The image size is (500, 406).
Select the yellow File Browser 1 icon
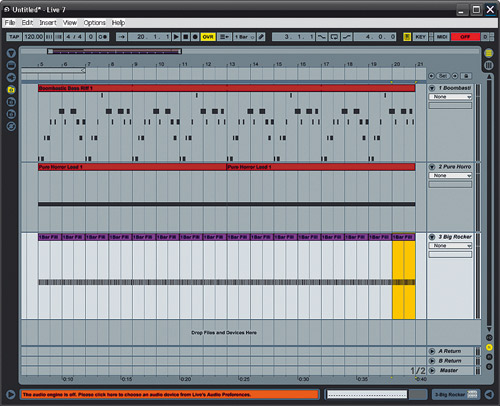click(11, 90)
